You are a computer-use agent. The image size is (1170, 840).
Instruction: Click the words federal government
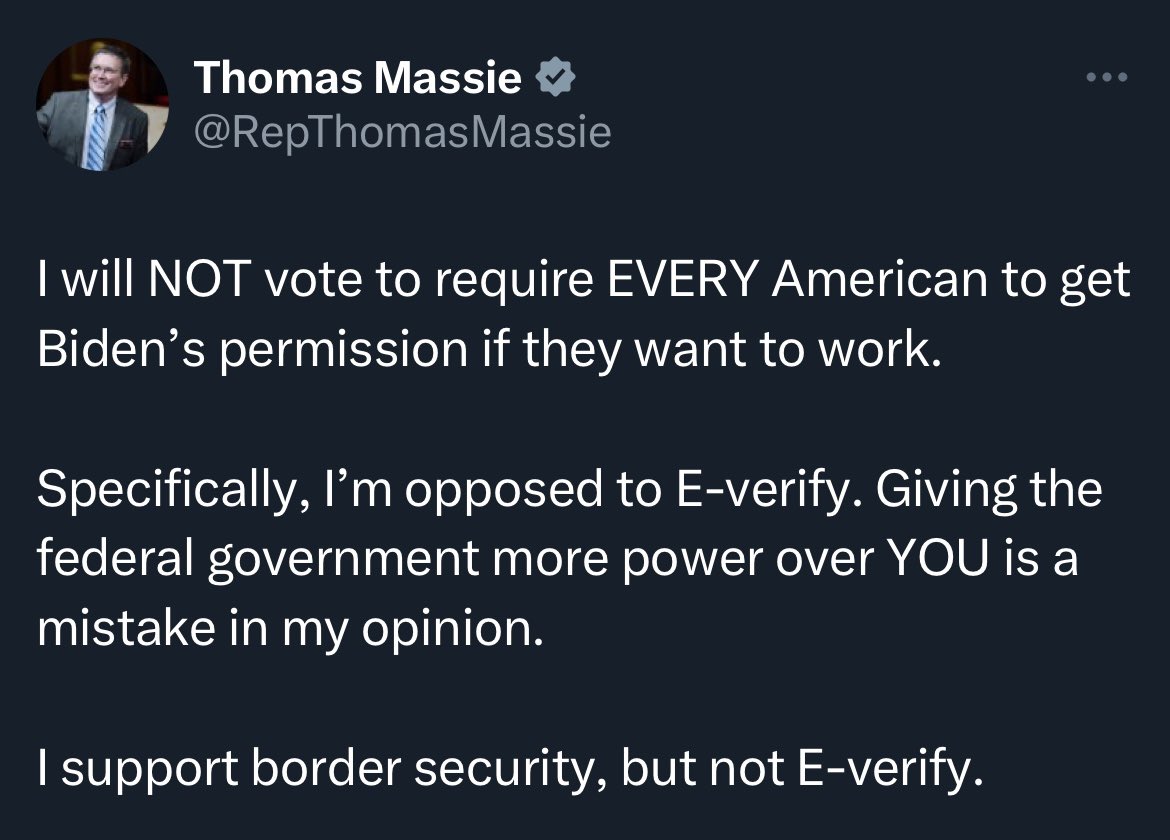[257, 558]
